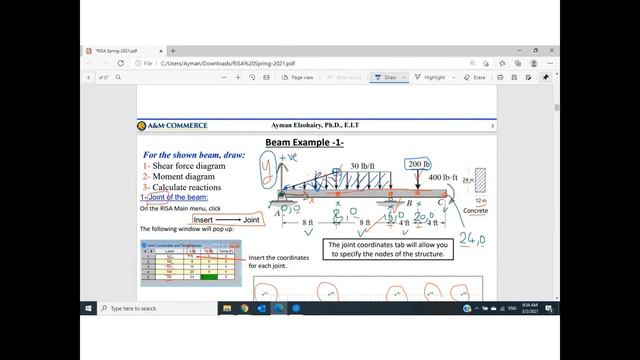Click the Joint Coordinates window thumbnail image
The width and height of the screenshot is (640, 360).
(x=191, y=263)
